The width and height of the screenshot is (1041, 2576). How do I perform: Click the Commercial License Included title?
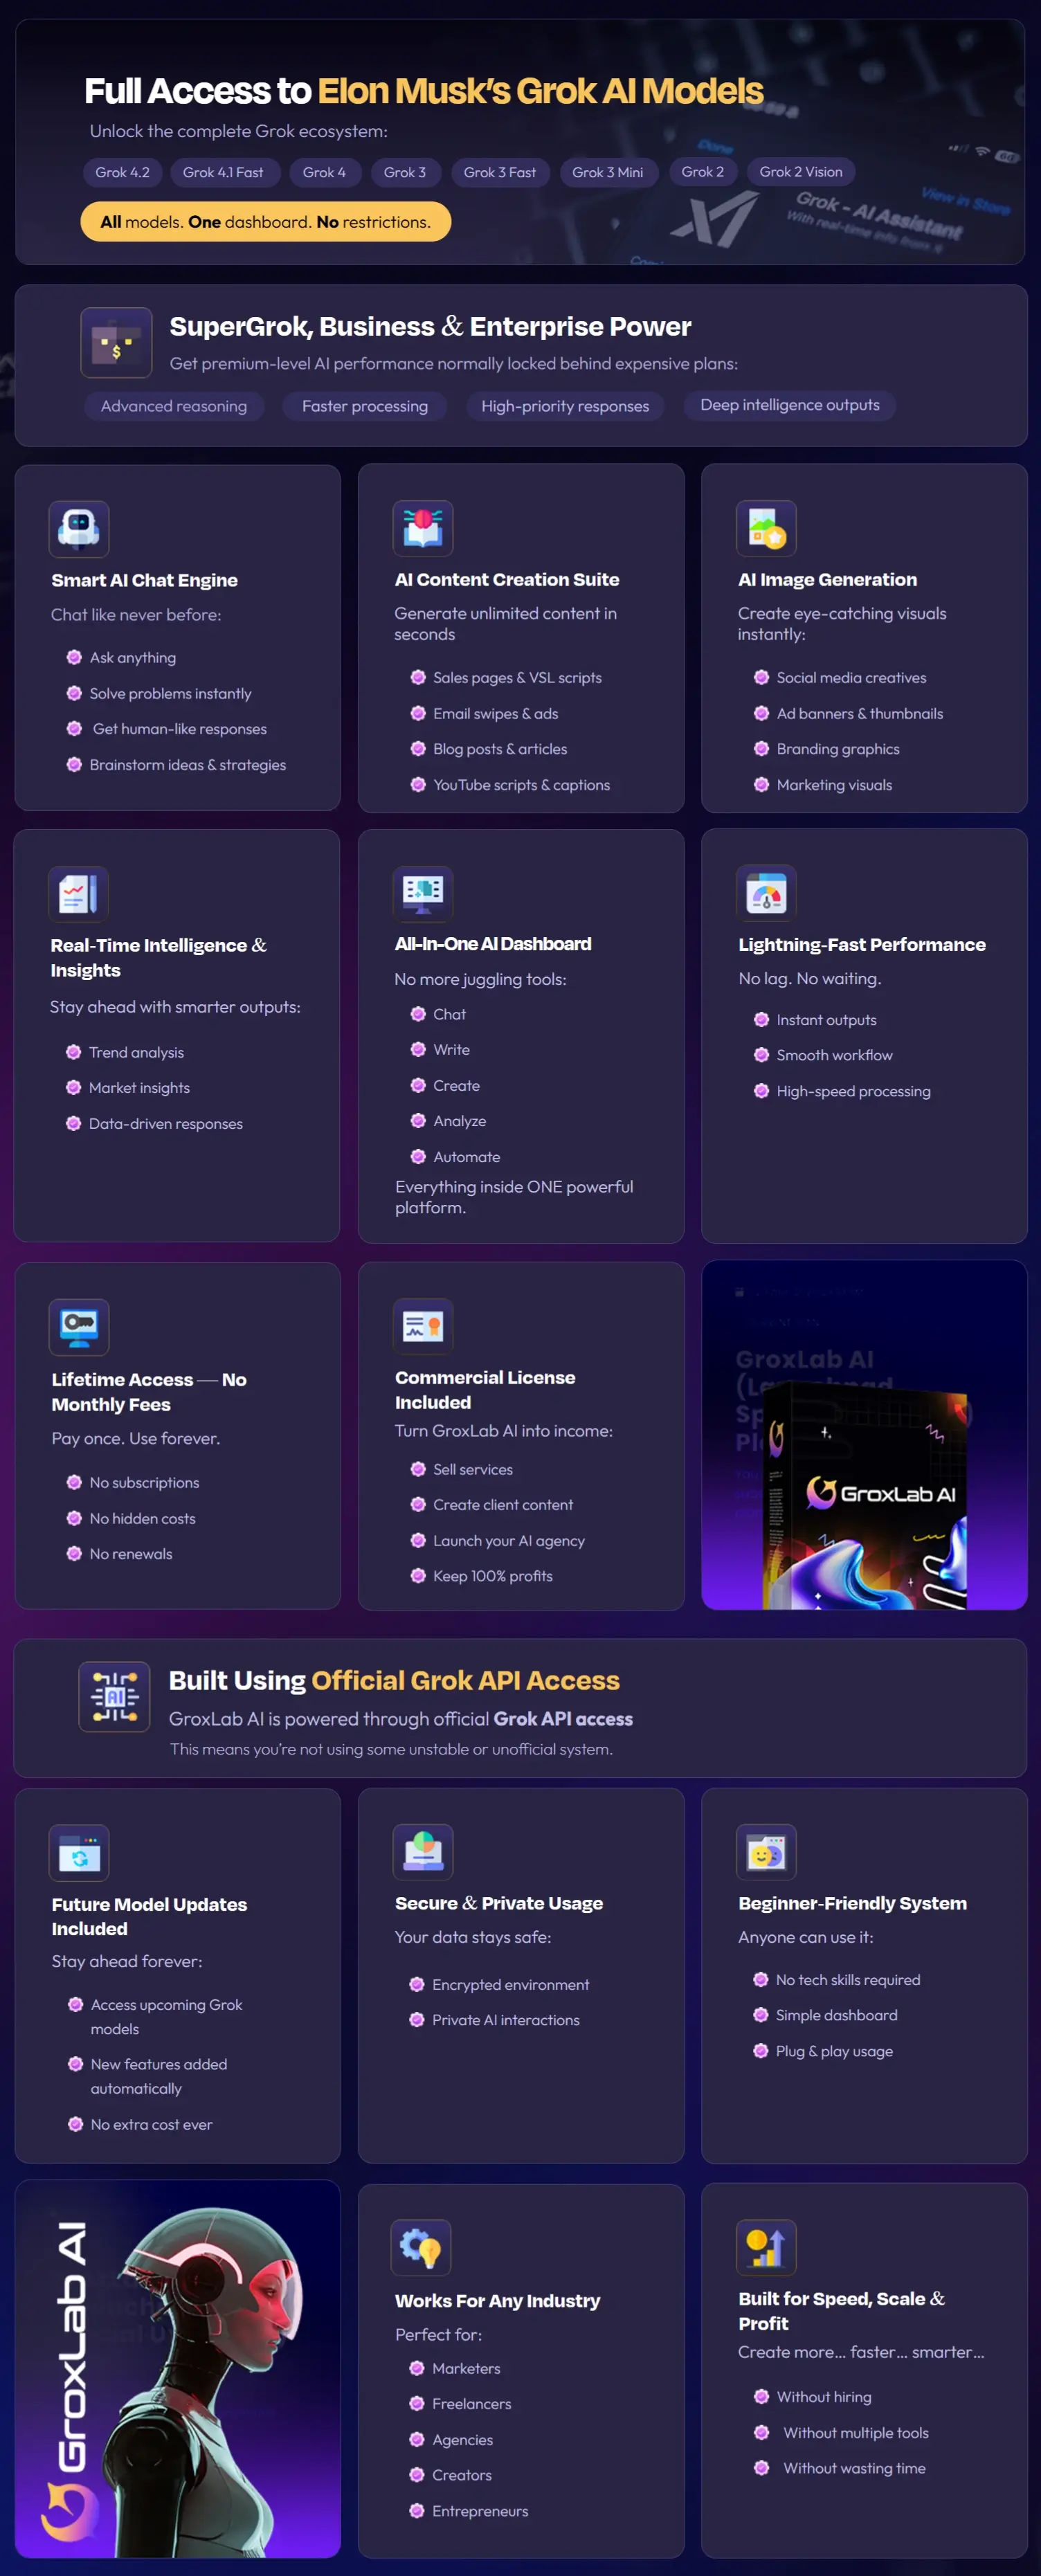click(x=485, y=1390)
